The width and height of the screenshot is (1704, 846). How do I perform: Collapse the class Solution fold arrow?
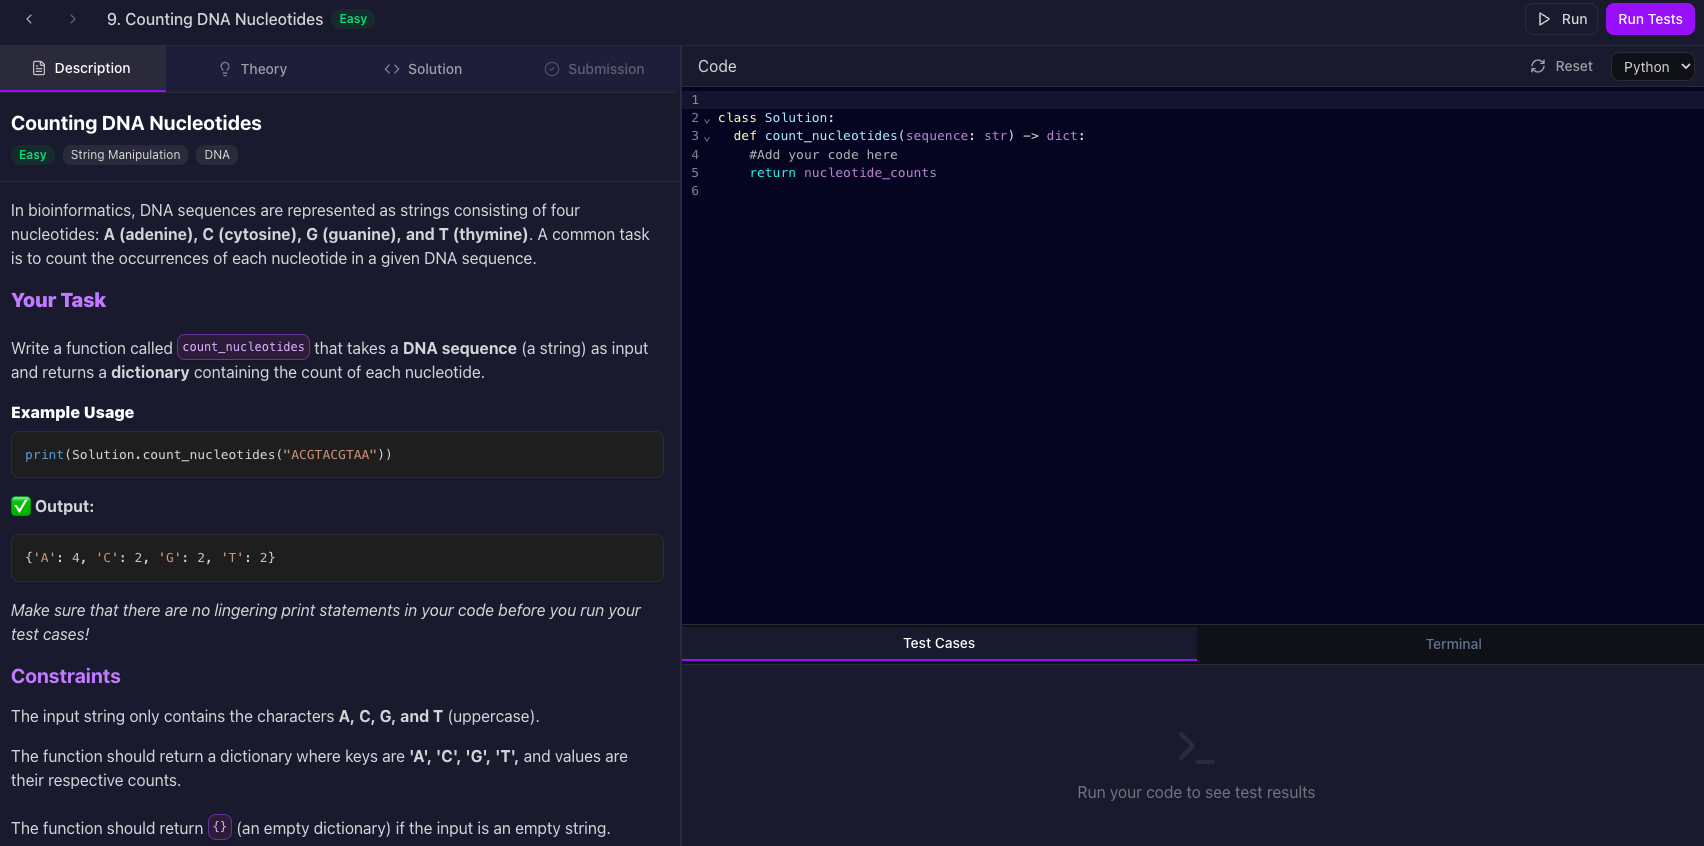[x=707, y=120]
